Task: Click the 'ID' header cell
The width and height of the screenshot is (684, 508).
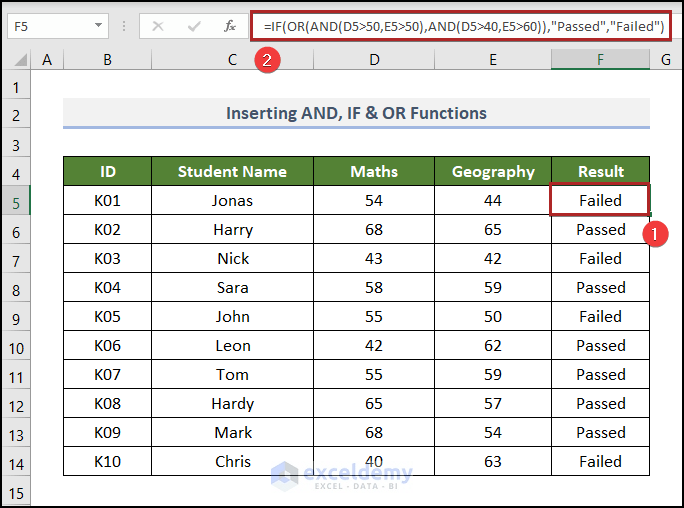Action: 107,171
